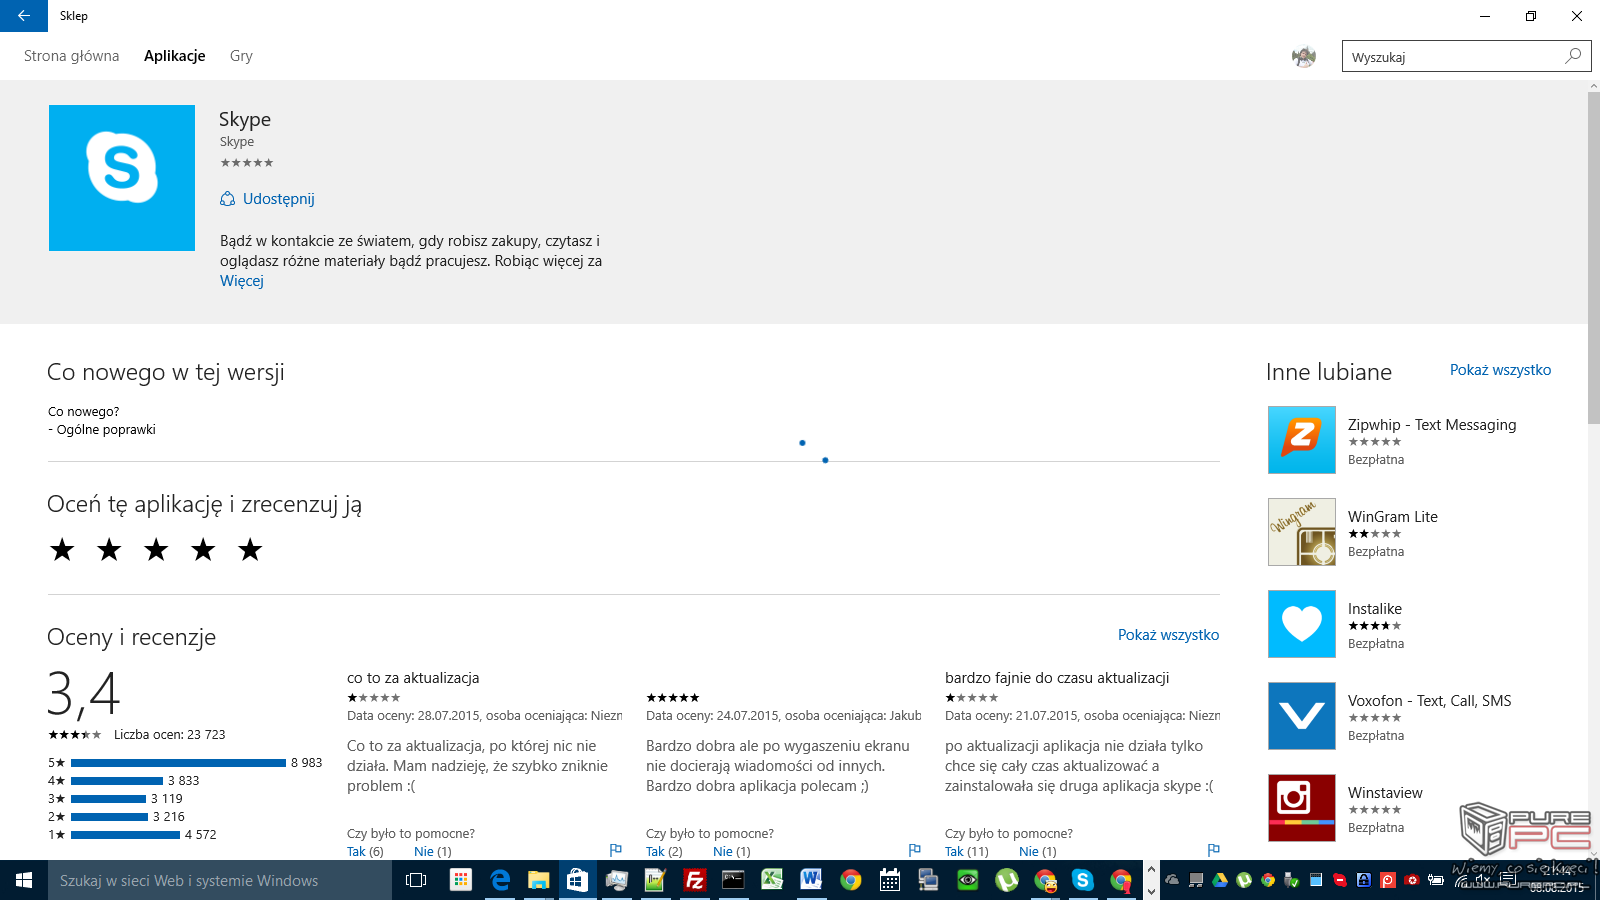
Task: Open 'bardzo fajnie do czasu aktualizacji' review
Action: (x=1057, y=678)
